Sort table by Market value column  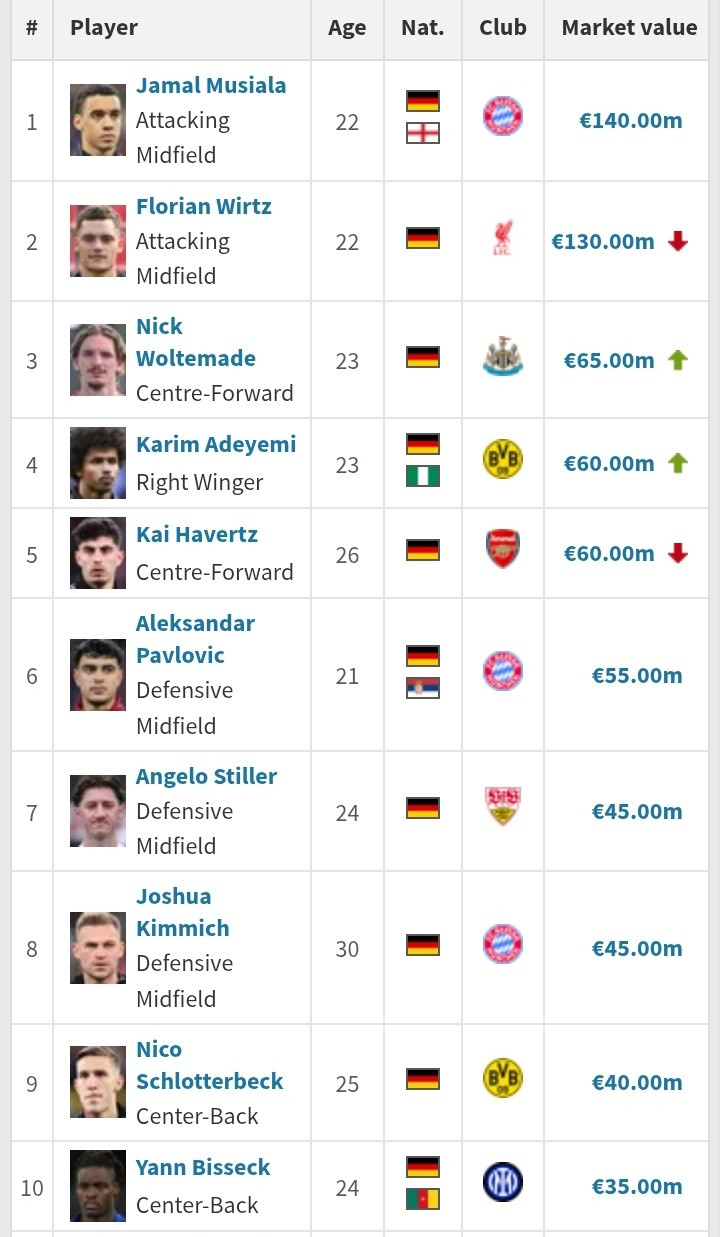[629, 28]
